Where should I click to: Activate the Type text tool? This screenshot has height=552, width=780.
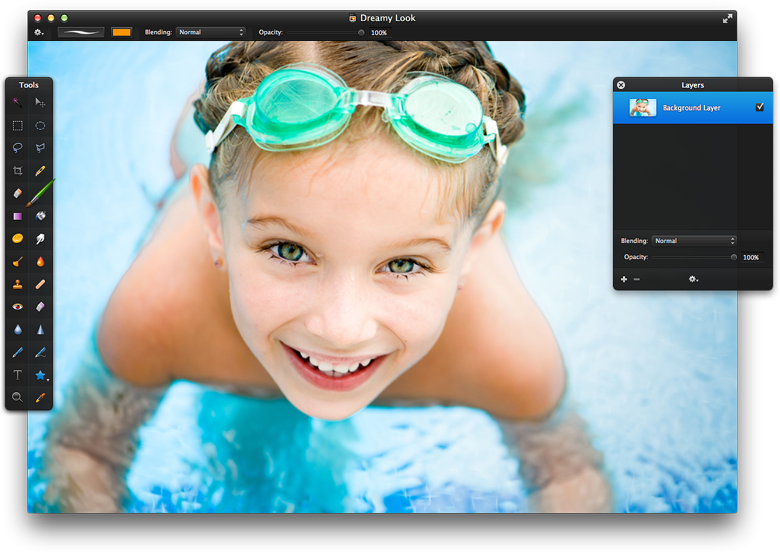point(18,375)
